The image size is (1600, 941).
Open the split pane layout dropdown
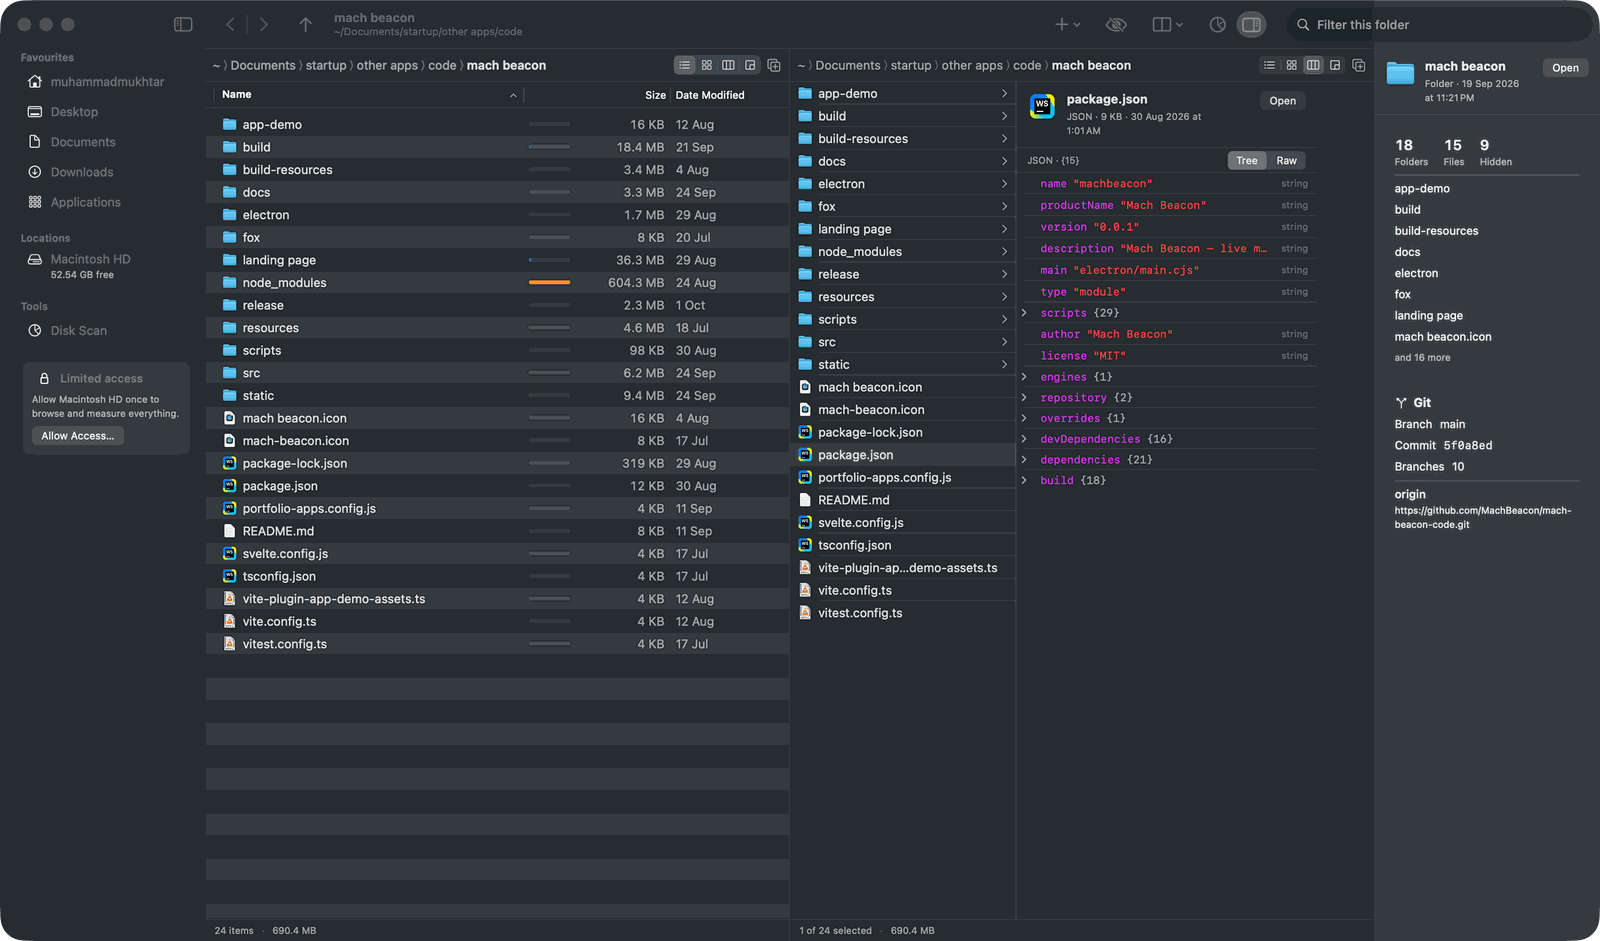(x=1166, y=24)
